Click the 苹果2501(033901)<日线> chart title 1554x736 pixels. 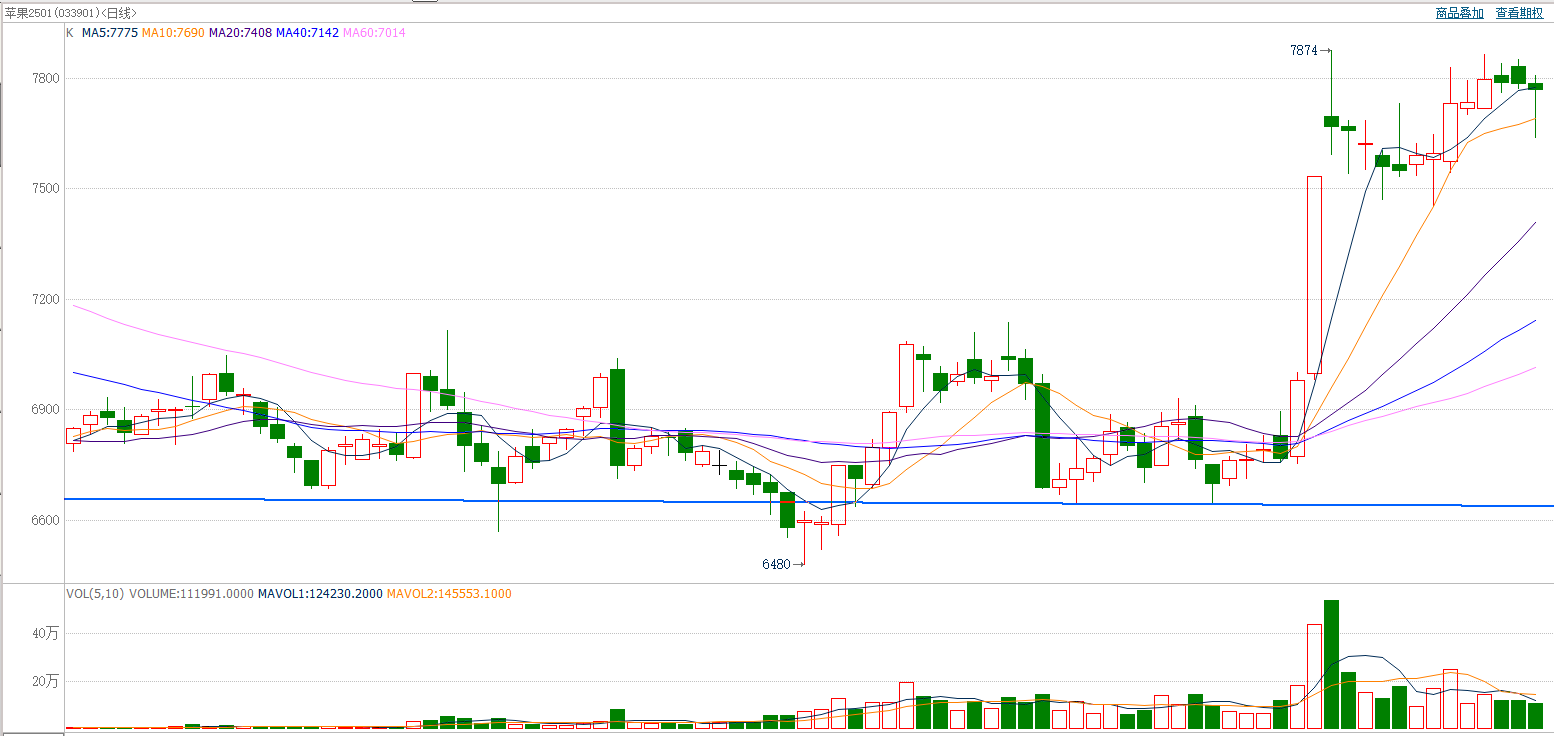(x=71, y=13)
